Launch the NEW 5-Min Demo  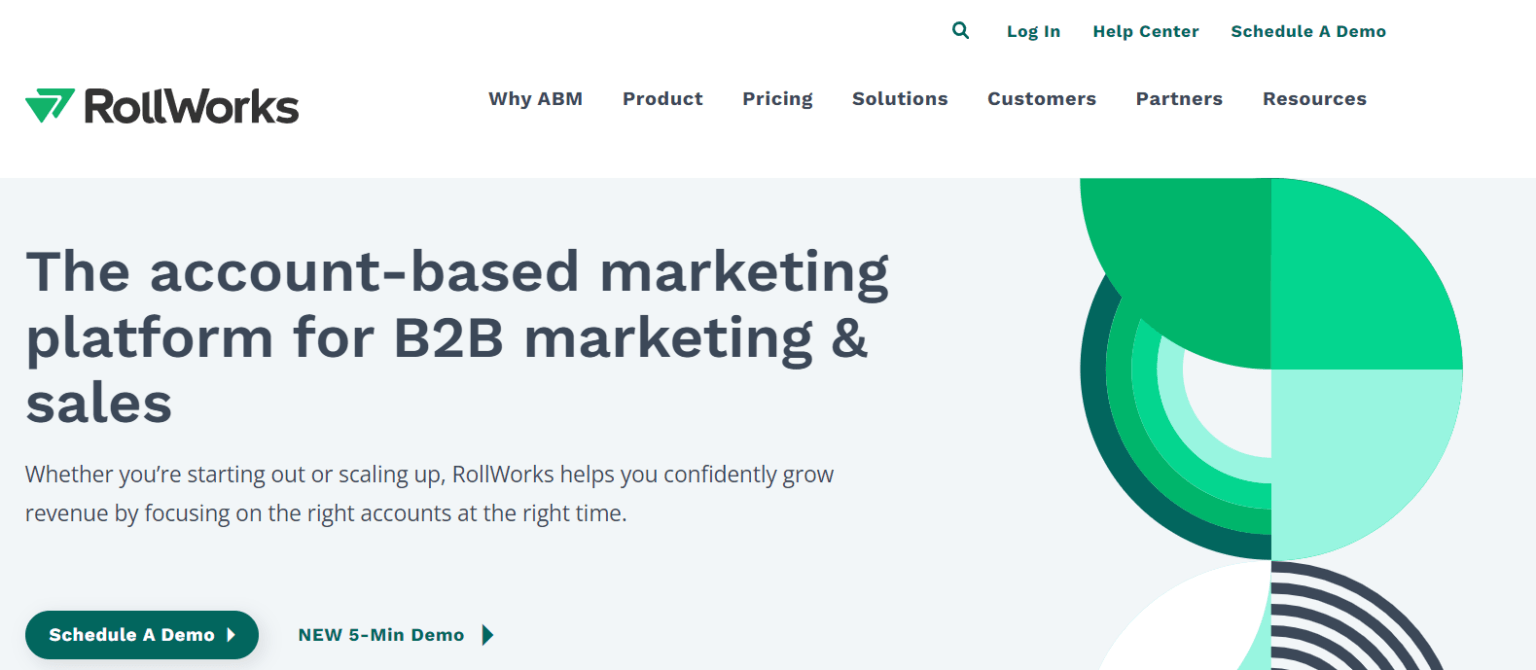point(380,635)
